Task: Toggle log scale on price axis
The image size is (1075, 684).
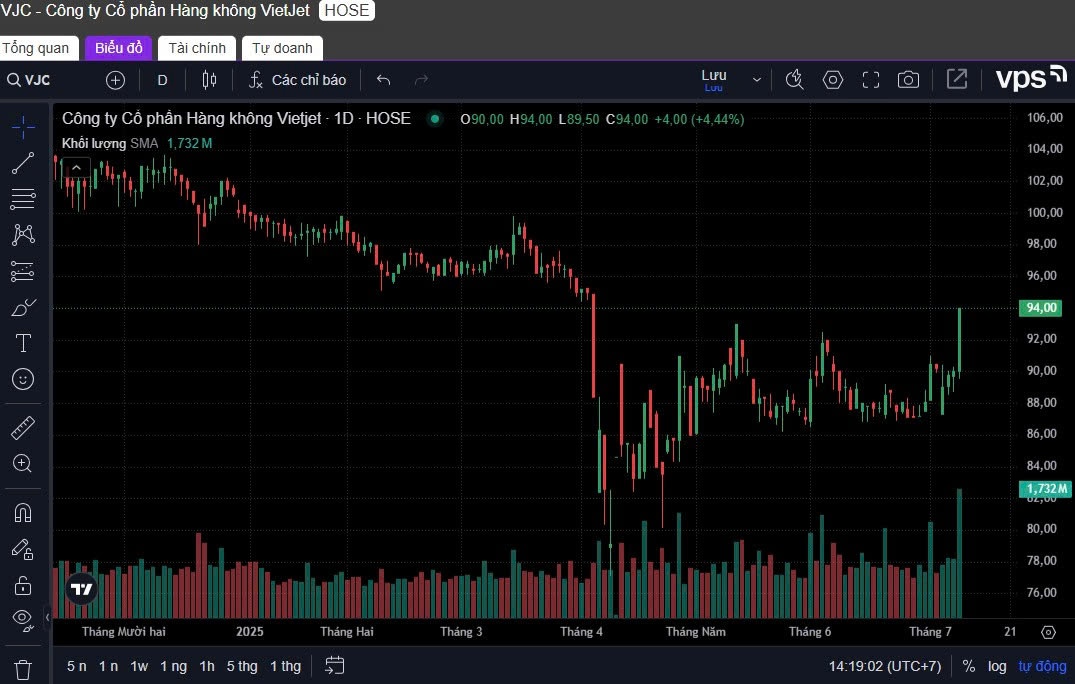Action: tap(997, 666)
